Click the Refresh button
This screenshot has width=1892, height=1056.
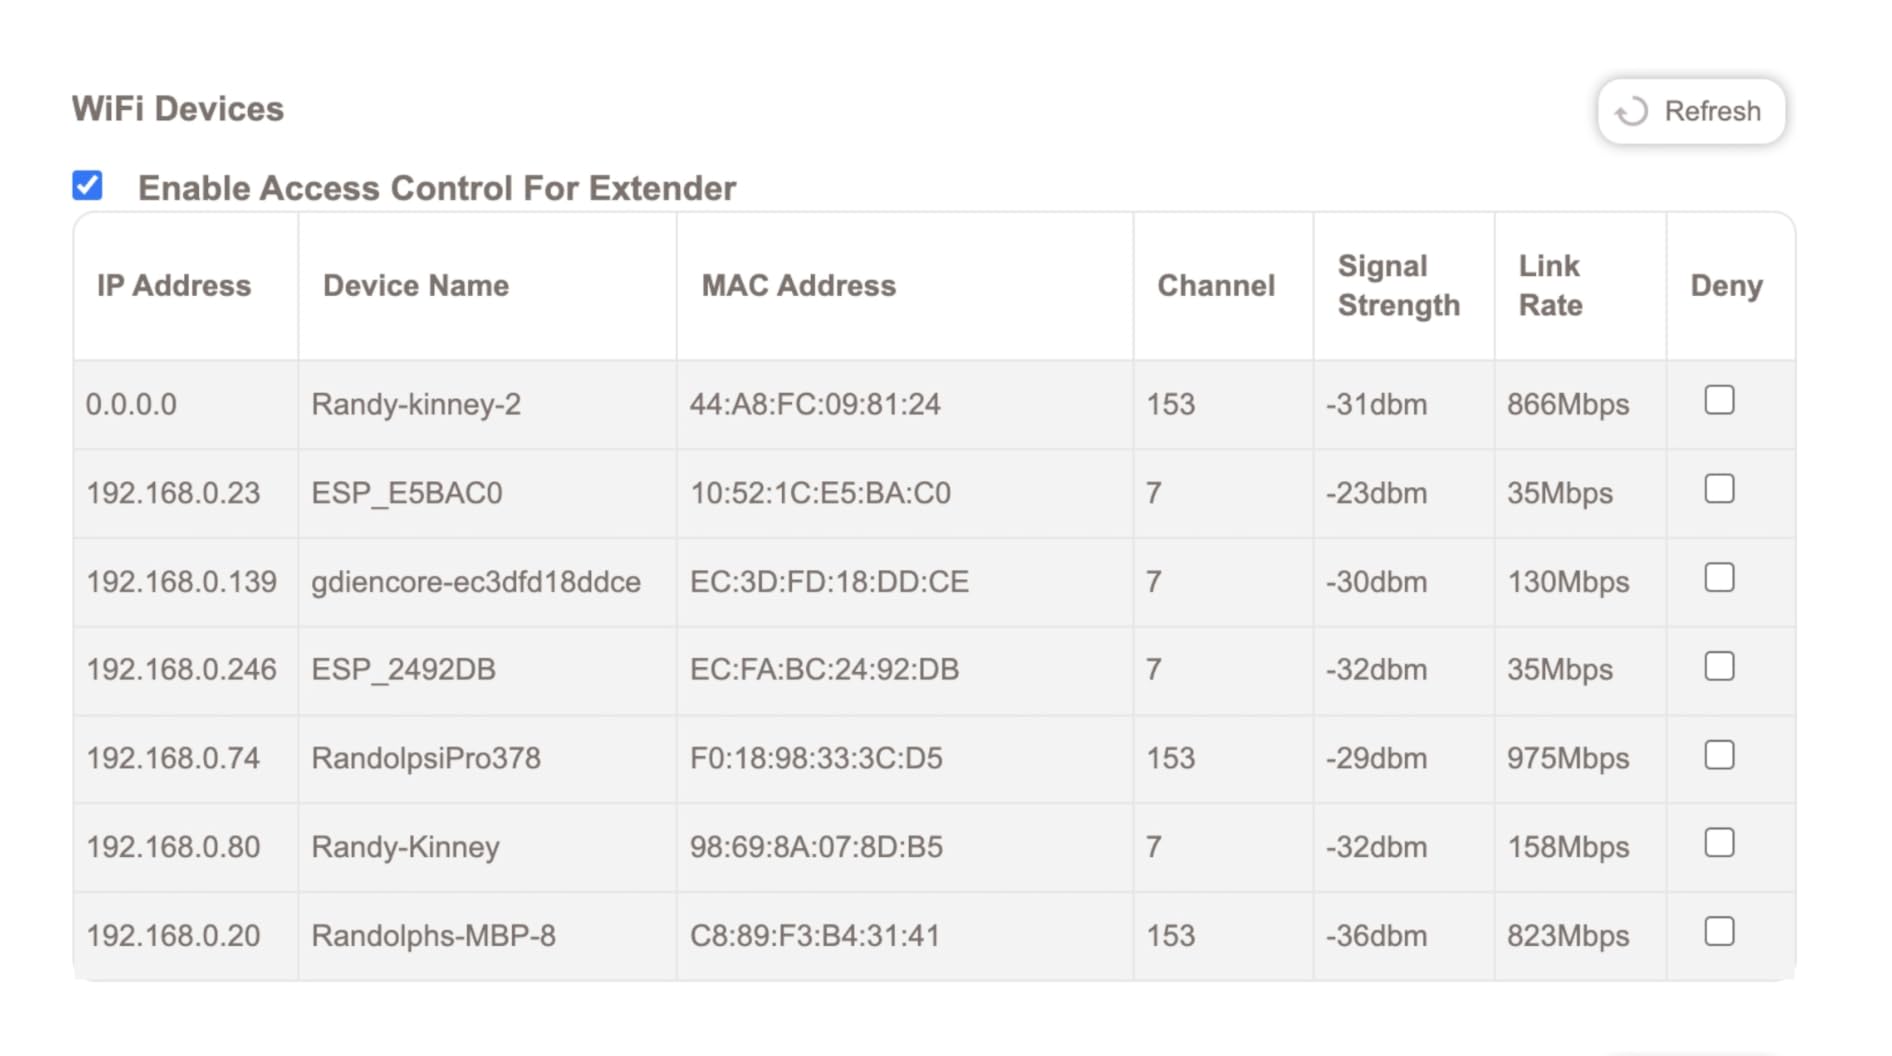(1691, 111)
